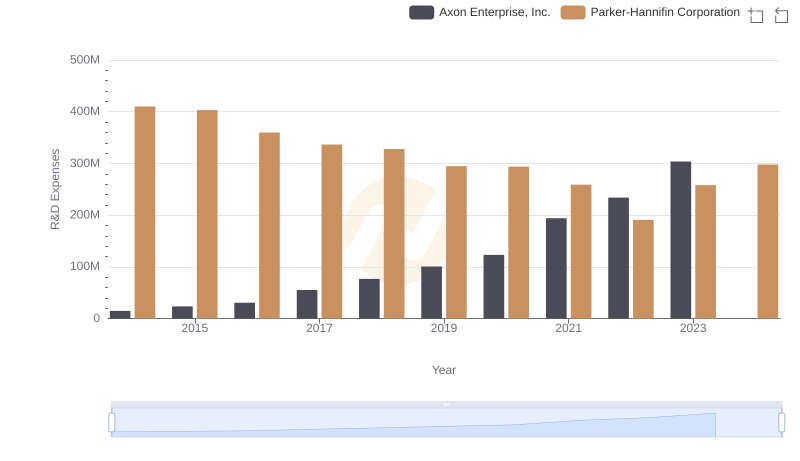This screenshot has width=800, height=461.
Task: Select the Parker-Hannifin bar for 2014
Action: (x=145, y=213)
